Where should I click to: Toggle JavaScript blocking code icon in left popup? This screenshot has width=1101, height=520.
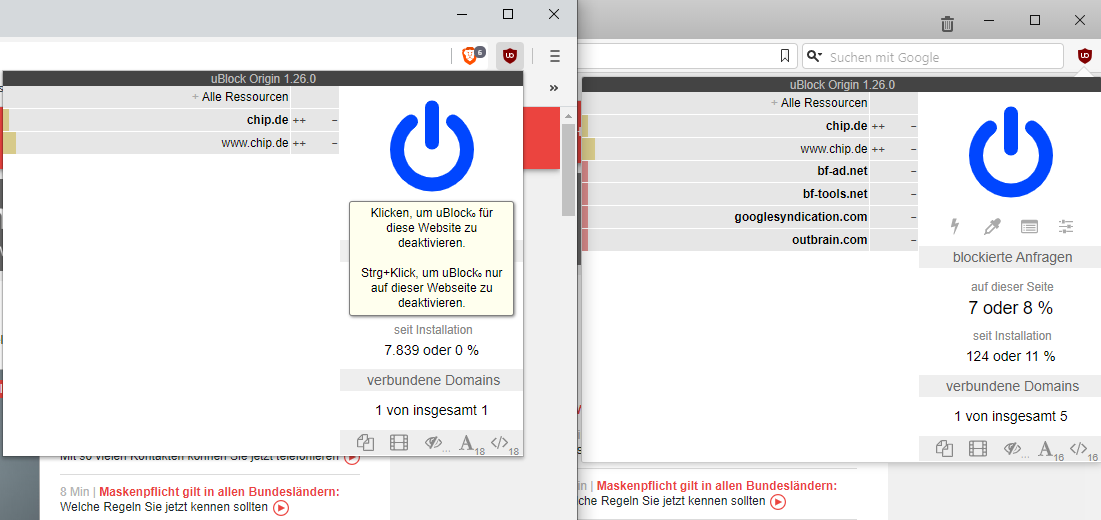tap(499, 442)
